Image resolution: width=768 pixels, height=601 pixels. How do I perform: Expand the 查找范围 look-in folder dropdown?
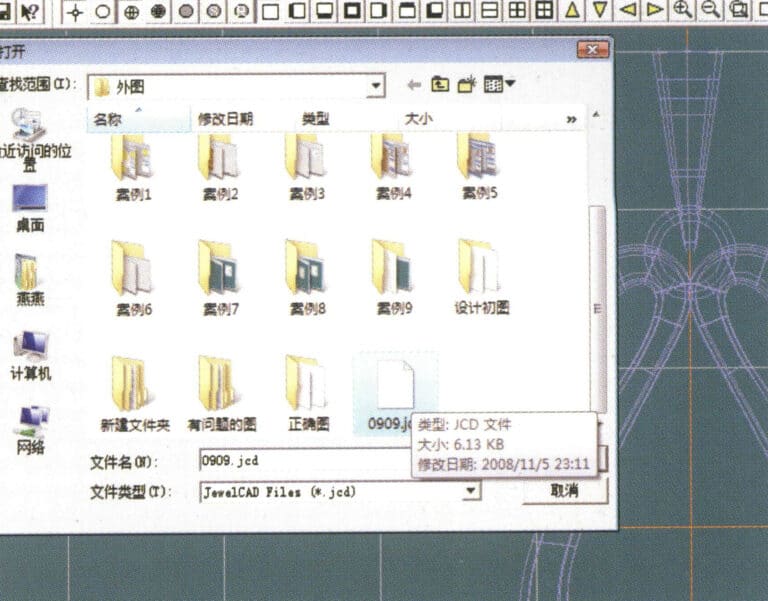coord(376,86)
